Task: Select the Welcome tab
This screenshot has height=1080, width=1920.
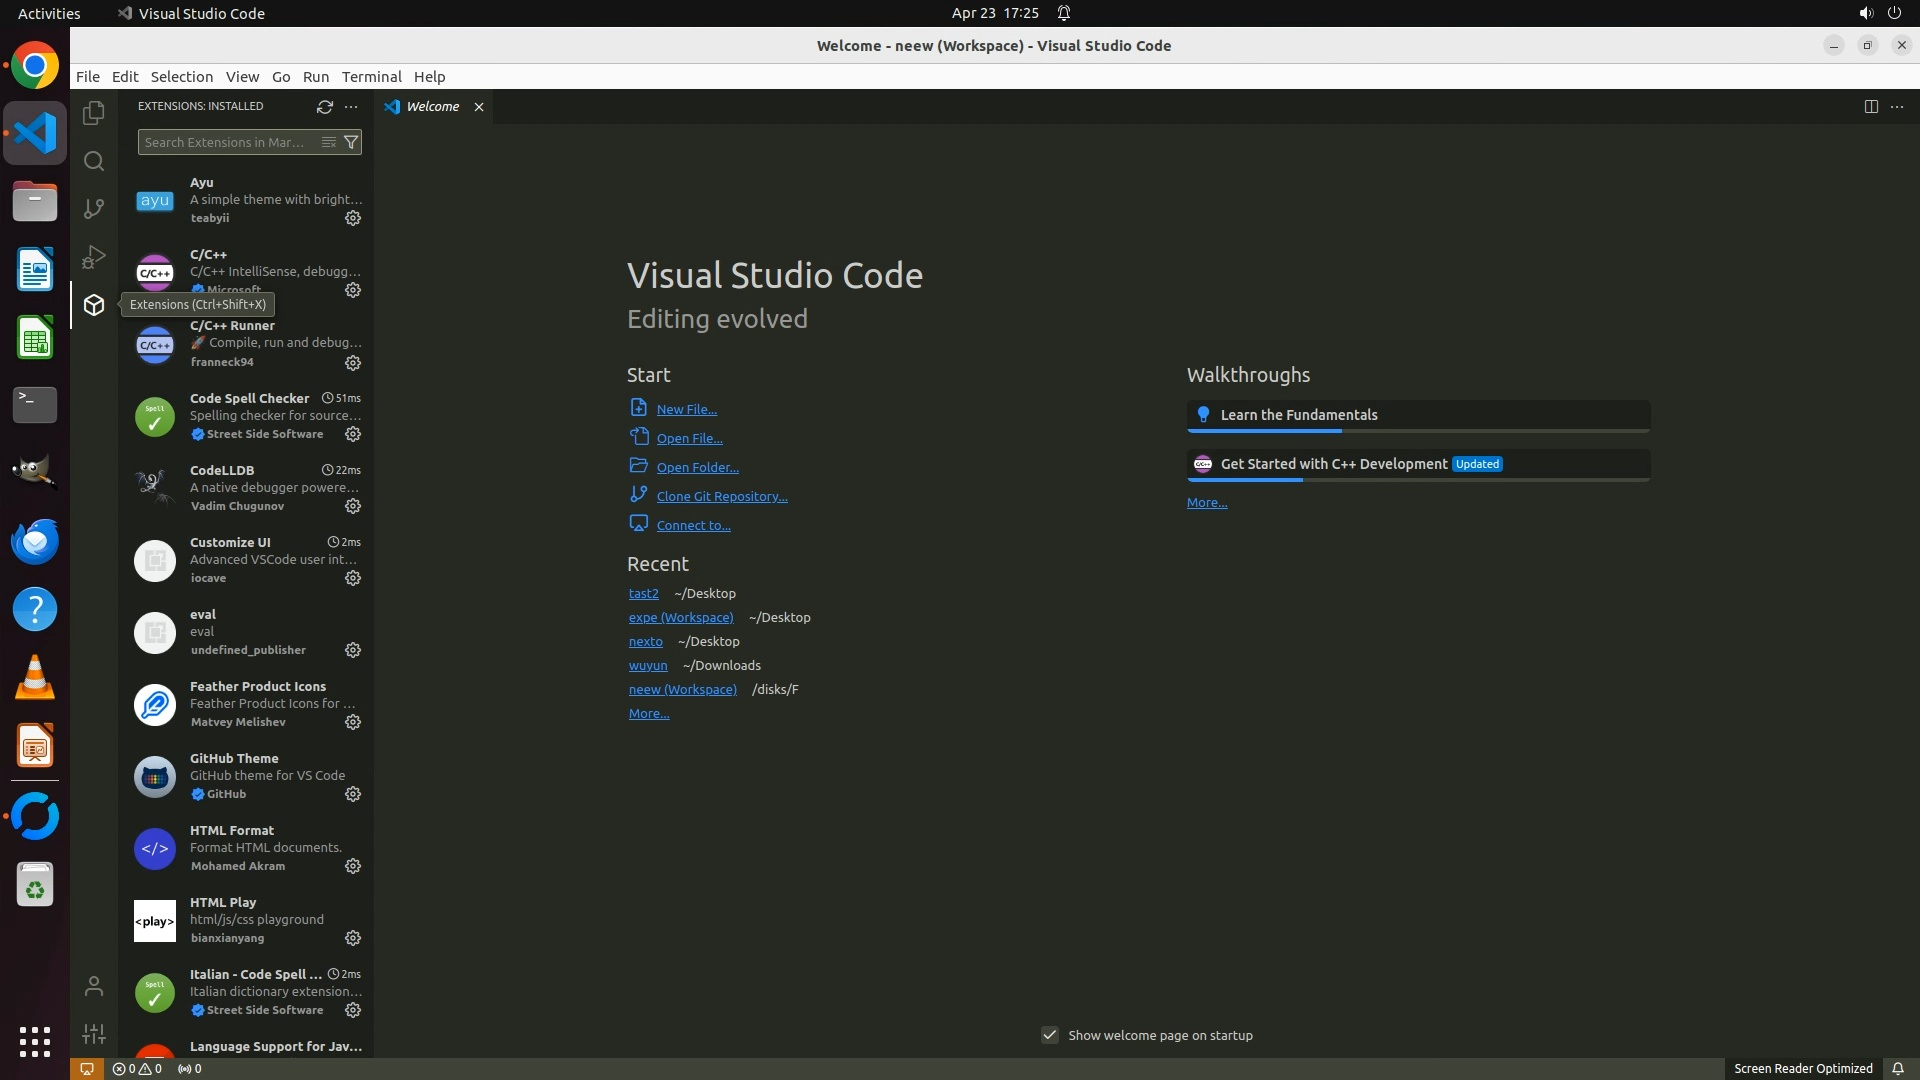Action: [x=432, y=106]
